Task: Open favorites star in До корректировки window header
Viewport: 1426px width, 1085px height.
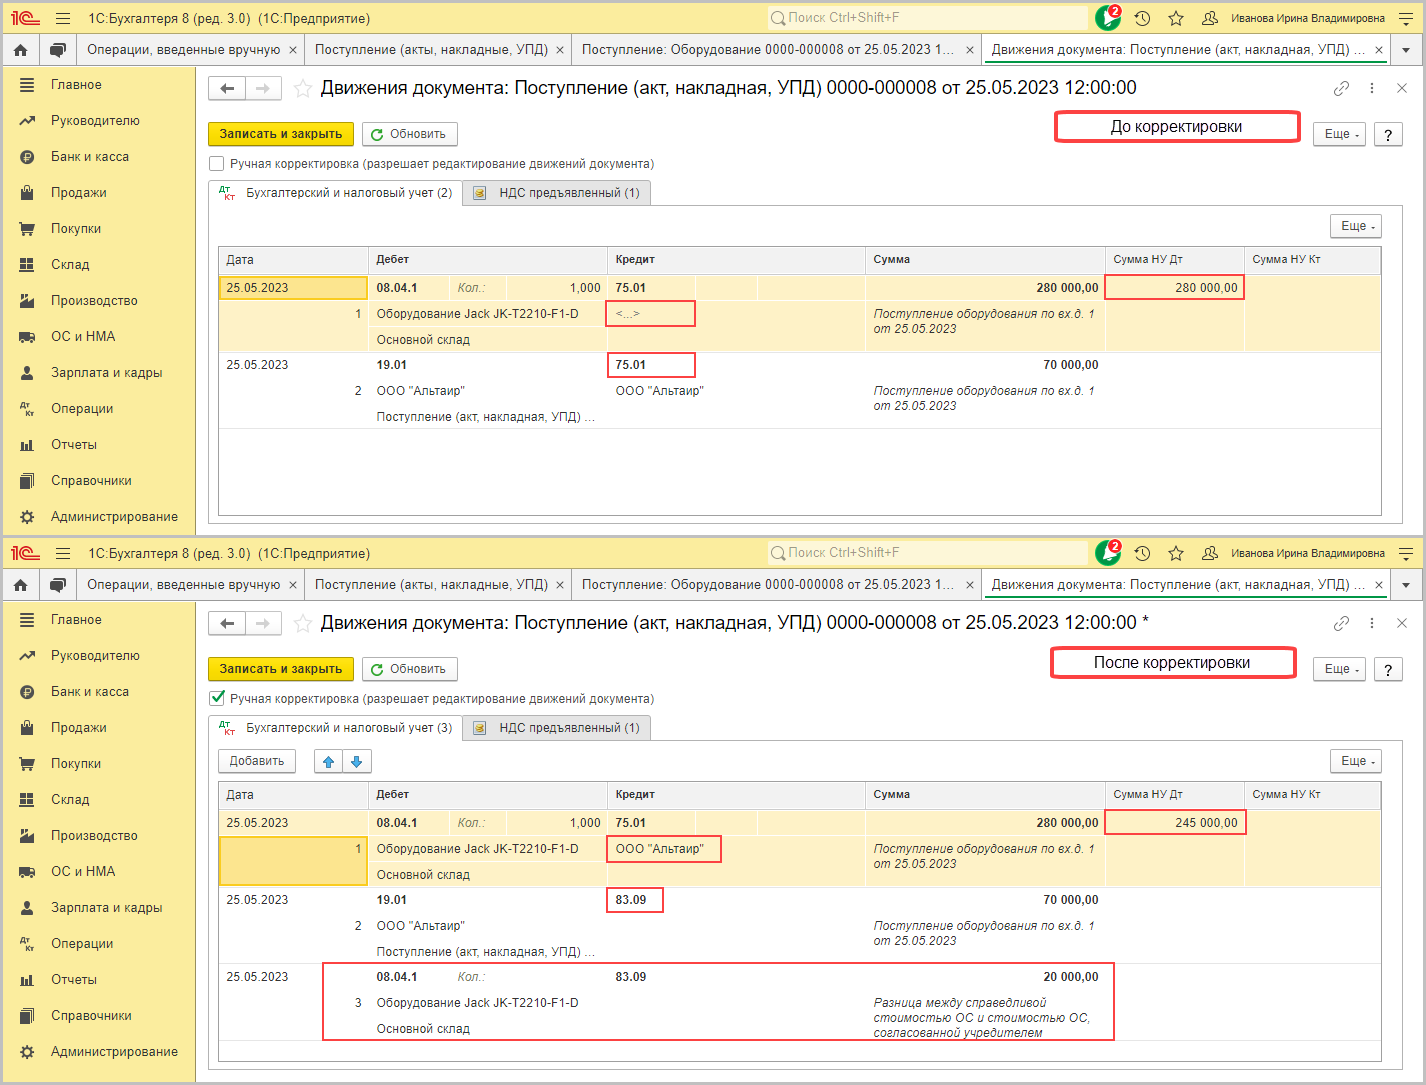Action: (x=1176, y=18)
